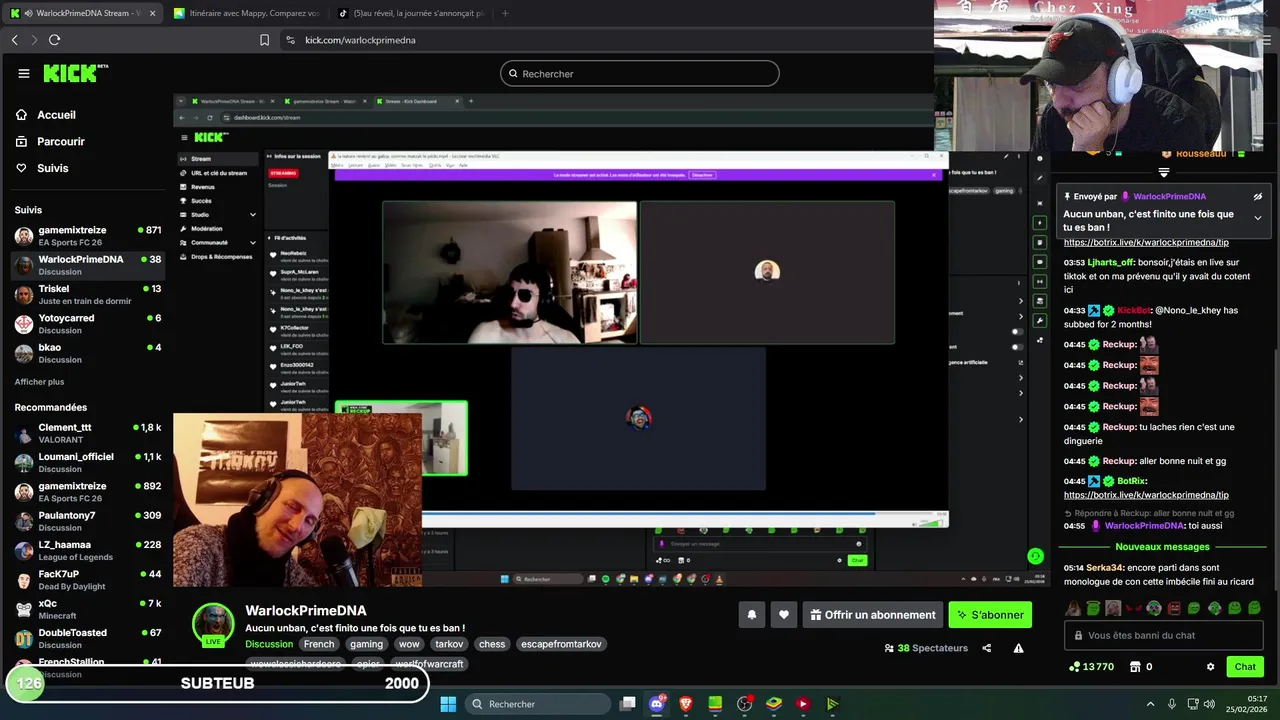This screenshot has height=720, width=1280.
Task: Reload the kick.com page
Action: (54, 40)
